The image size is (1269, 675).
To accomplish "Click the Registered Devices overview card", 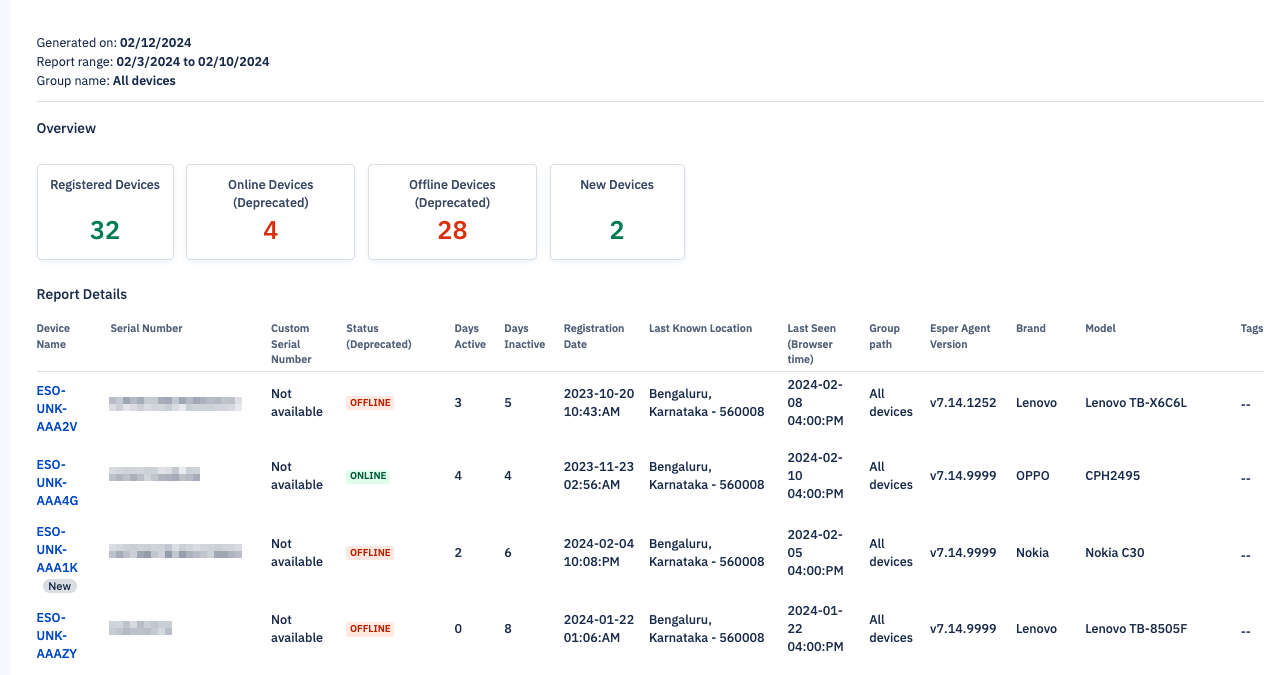I will tap(105, 212).
